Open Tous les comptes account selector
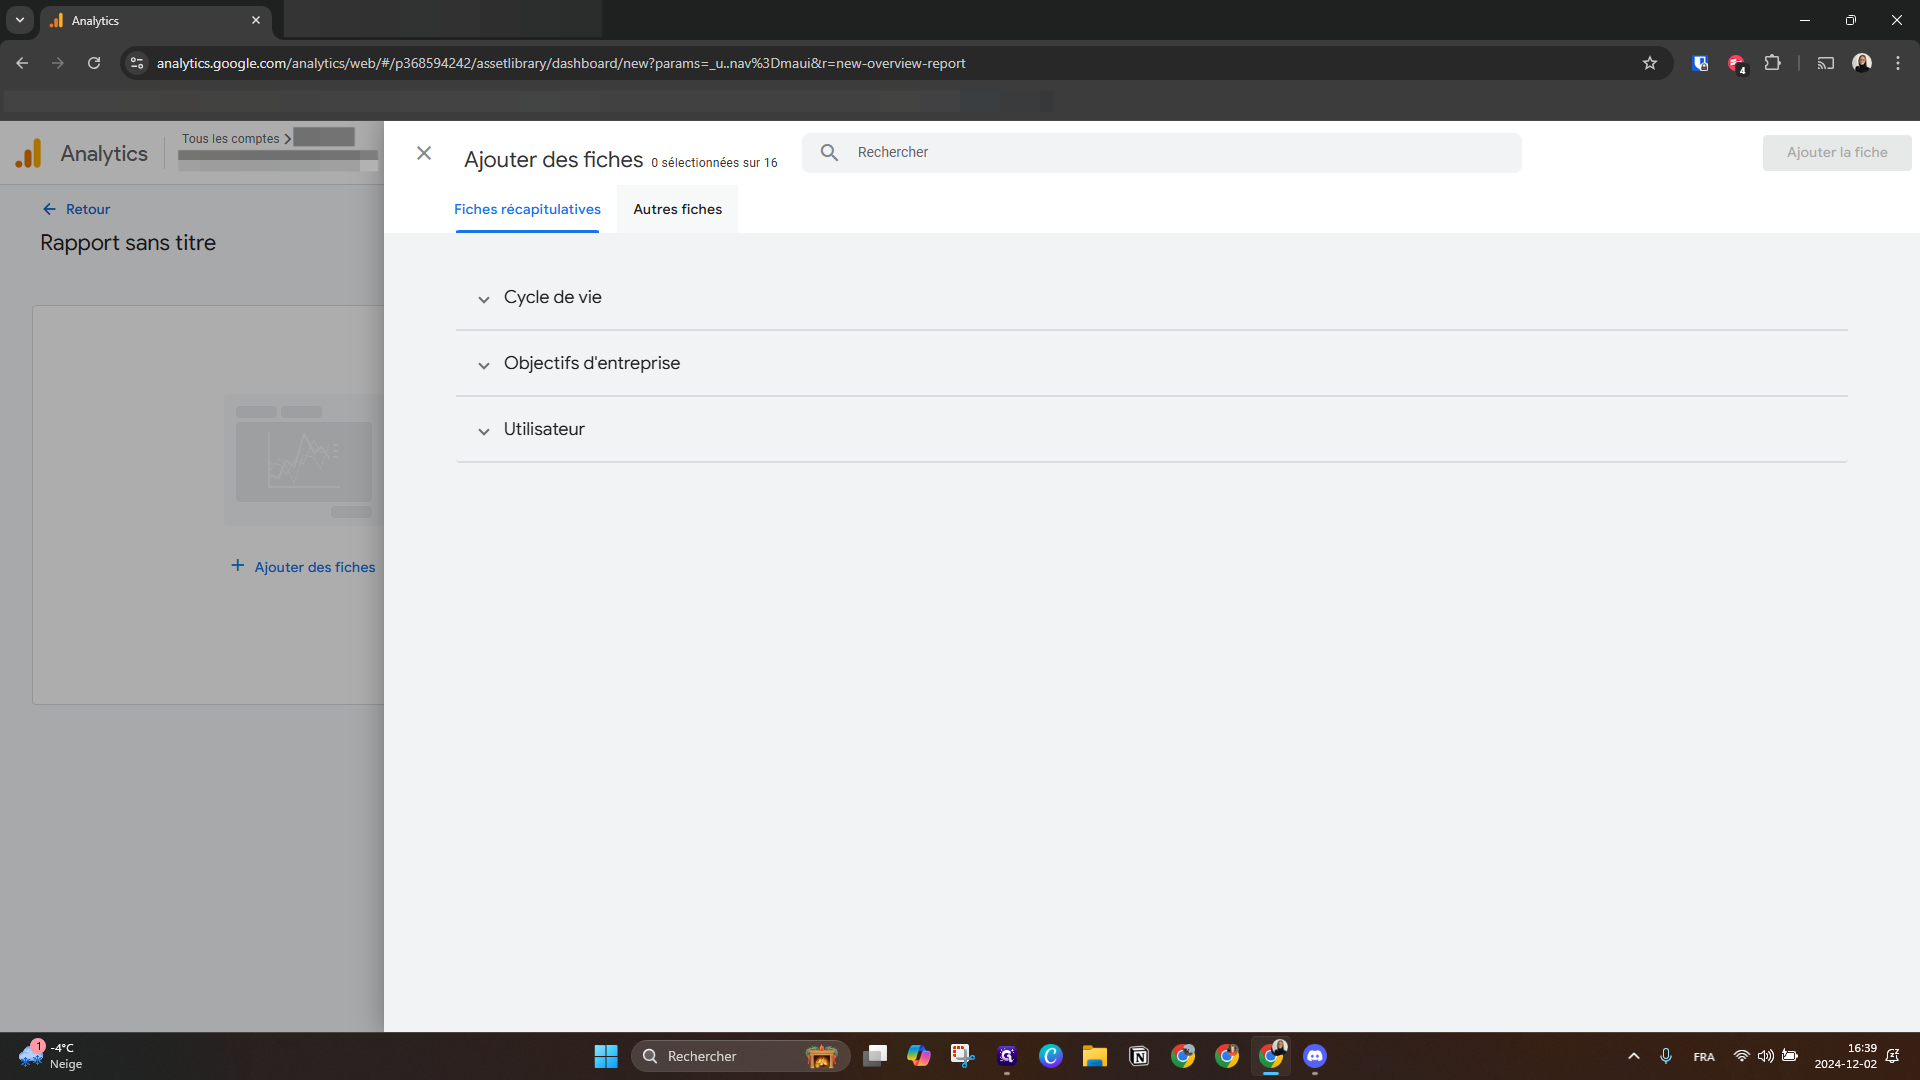The width and height of the screenshot is (1920, 1080). [x=236, y=138]
